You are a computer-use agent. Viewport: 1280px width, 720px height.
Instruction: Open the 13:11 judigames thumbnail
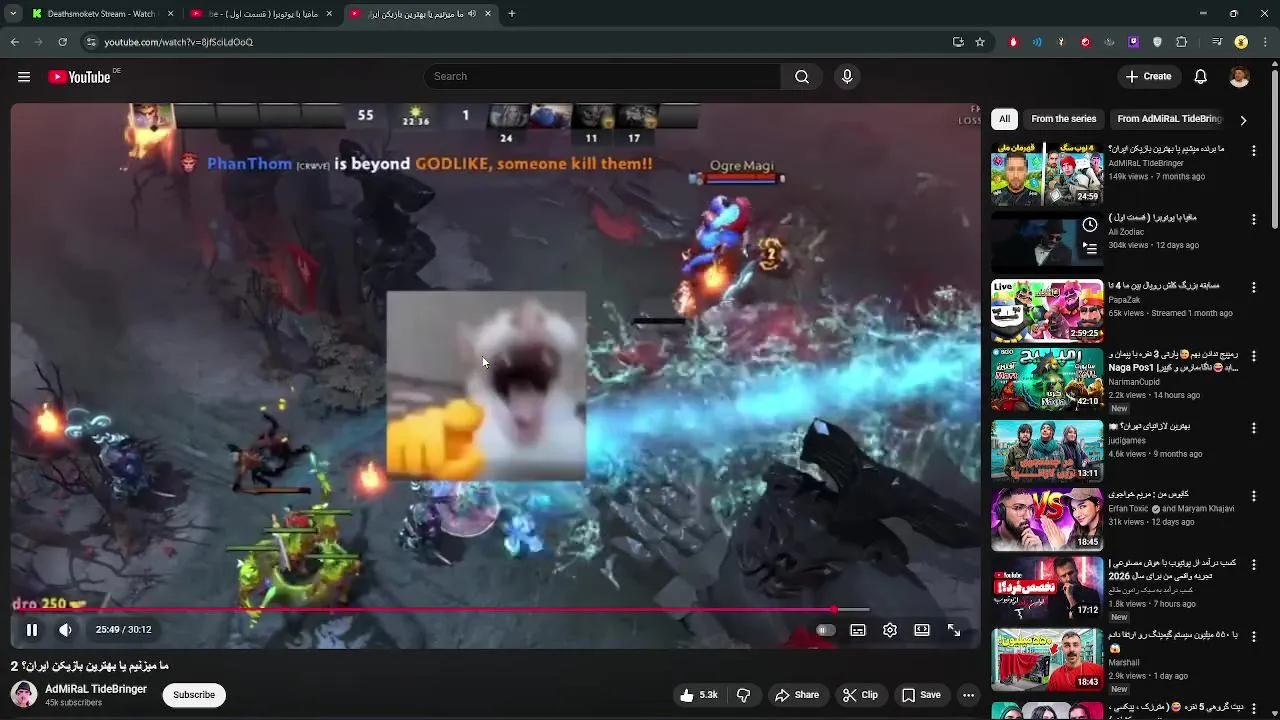point(1047,451)
